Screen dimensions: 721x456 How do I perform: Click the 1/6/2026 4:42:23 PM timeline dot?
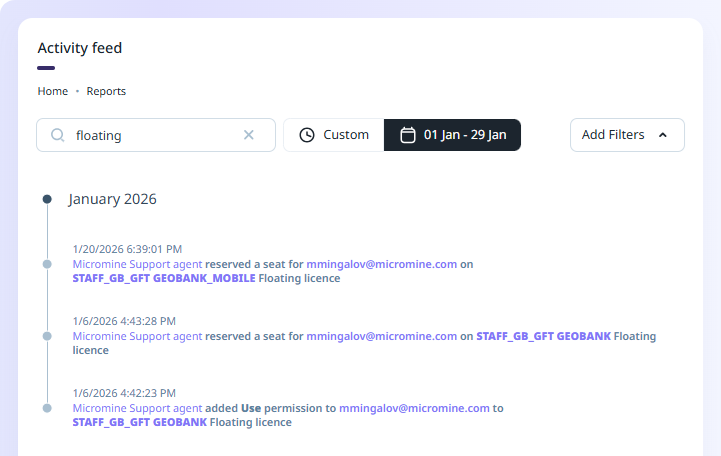point(47,408)
